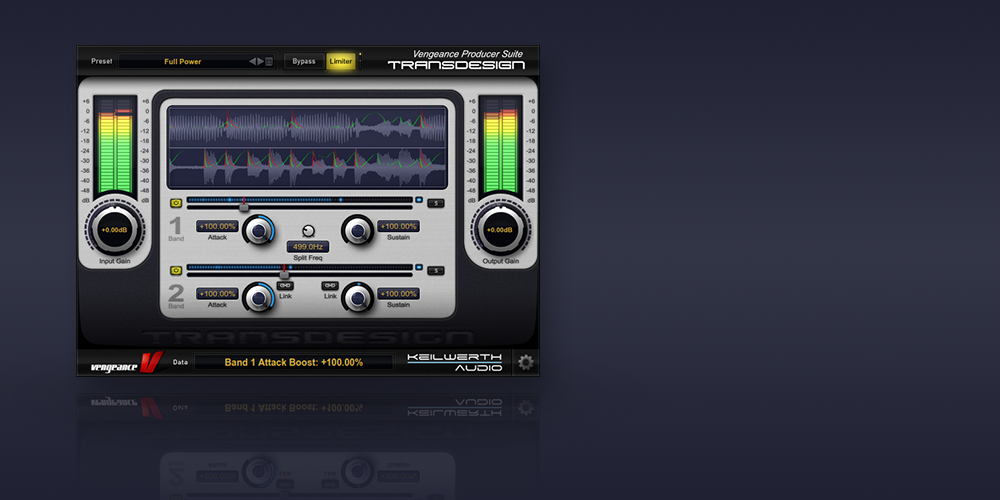Click the Band 2 Attack knob
The height and width of the screenshot is (500, 1000).
(x=258, y=298)
